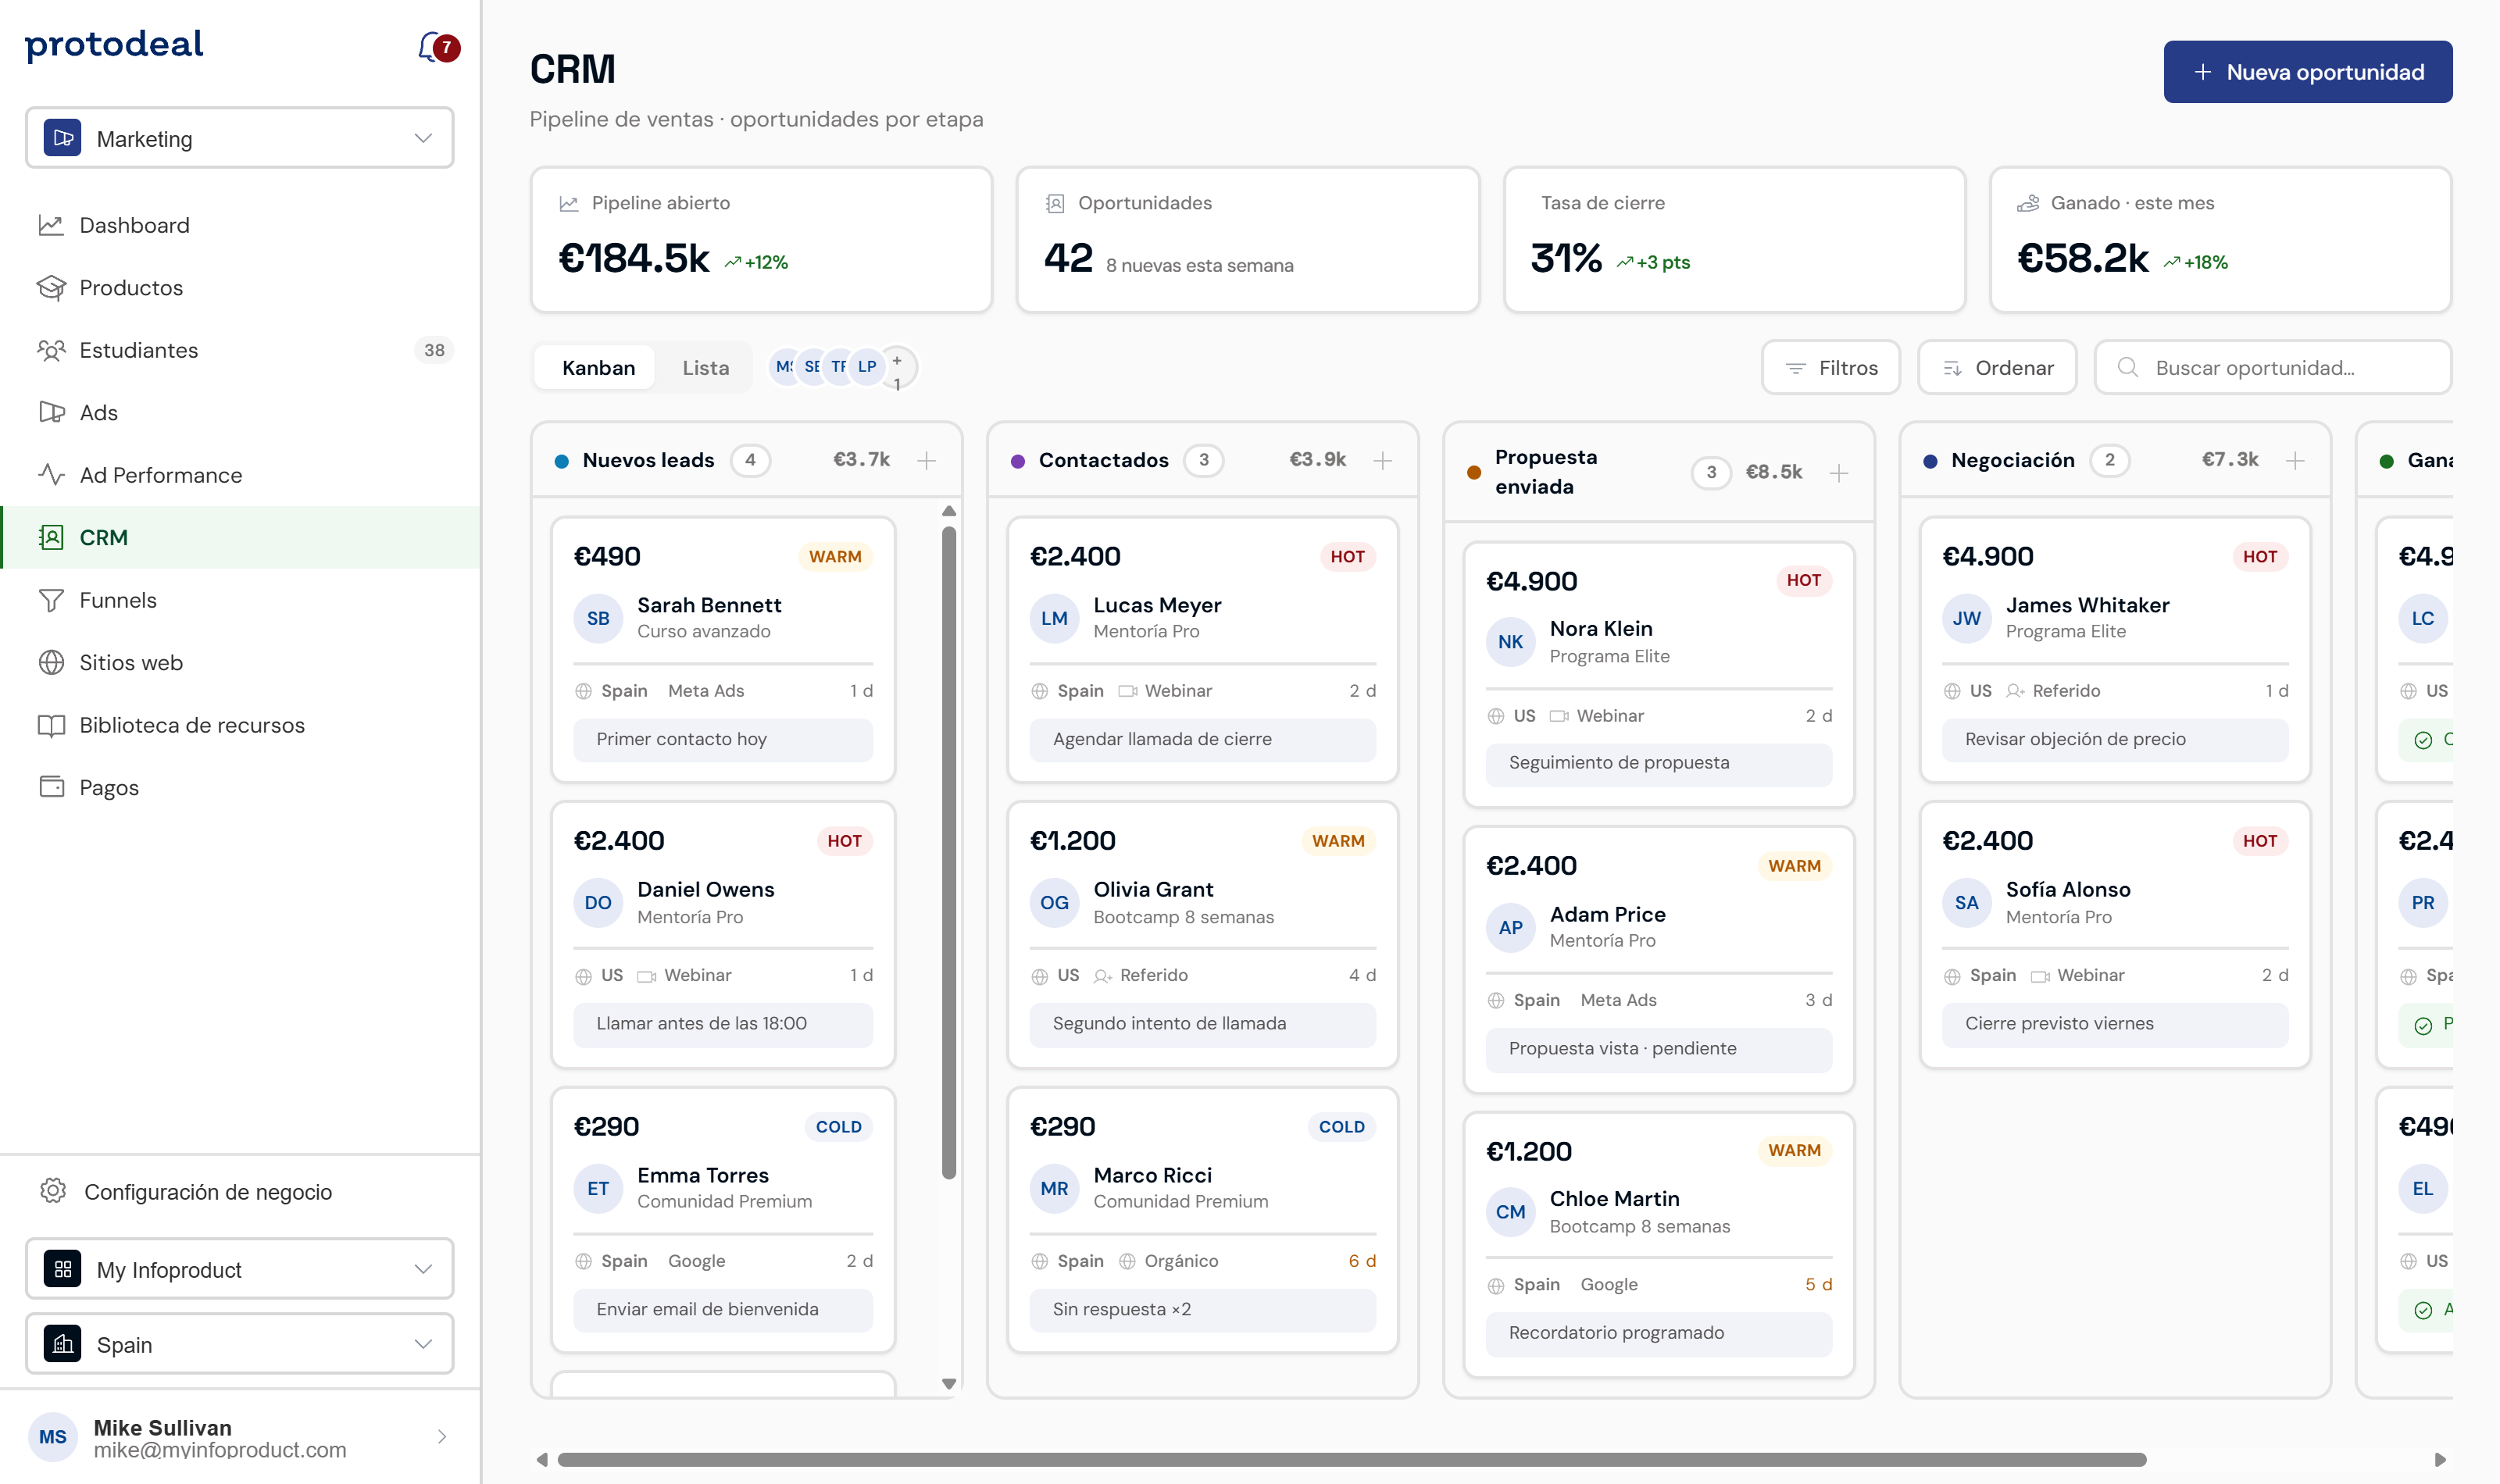The width and height of the screenshot is (2500, 1484).
Task: Click Revisar objeción de precio task chip
Action: [x=2115, y=739]
